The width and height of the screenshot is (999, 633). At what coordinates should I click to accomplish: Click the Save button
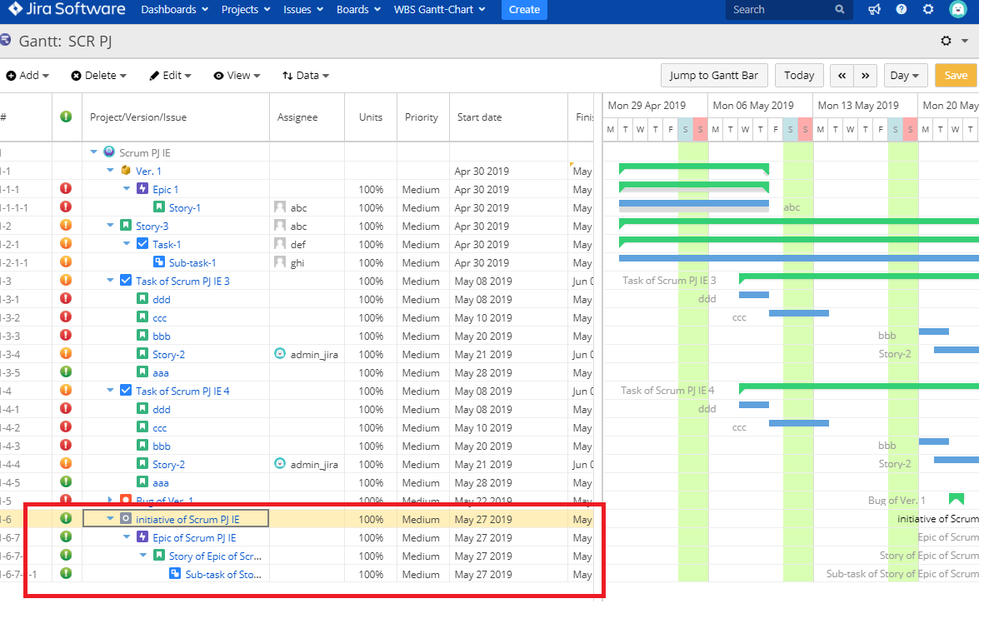point(956,75)
